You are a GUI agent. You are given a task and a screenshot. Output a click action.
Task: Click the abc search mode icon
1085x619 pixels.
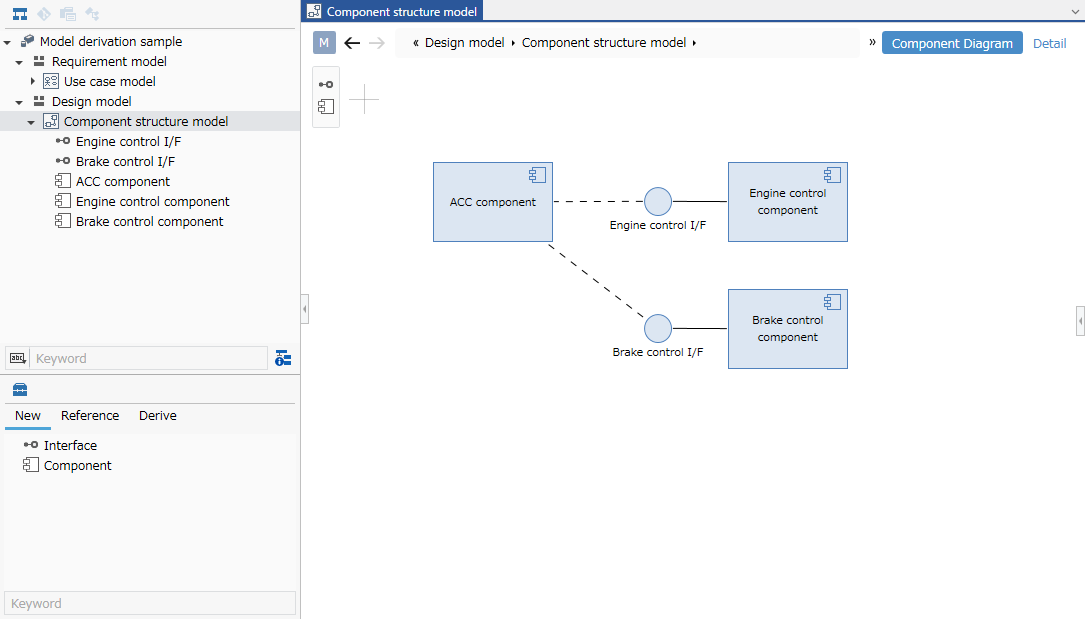click(x=18, y=358)
